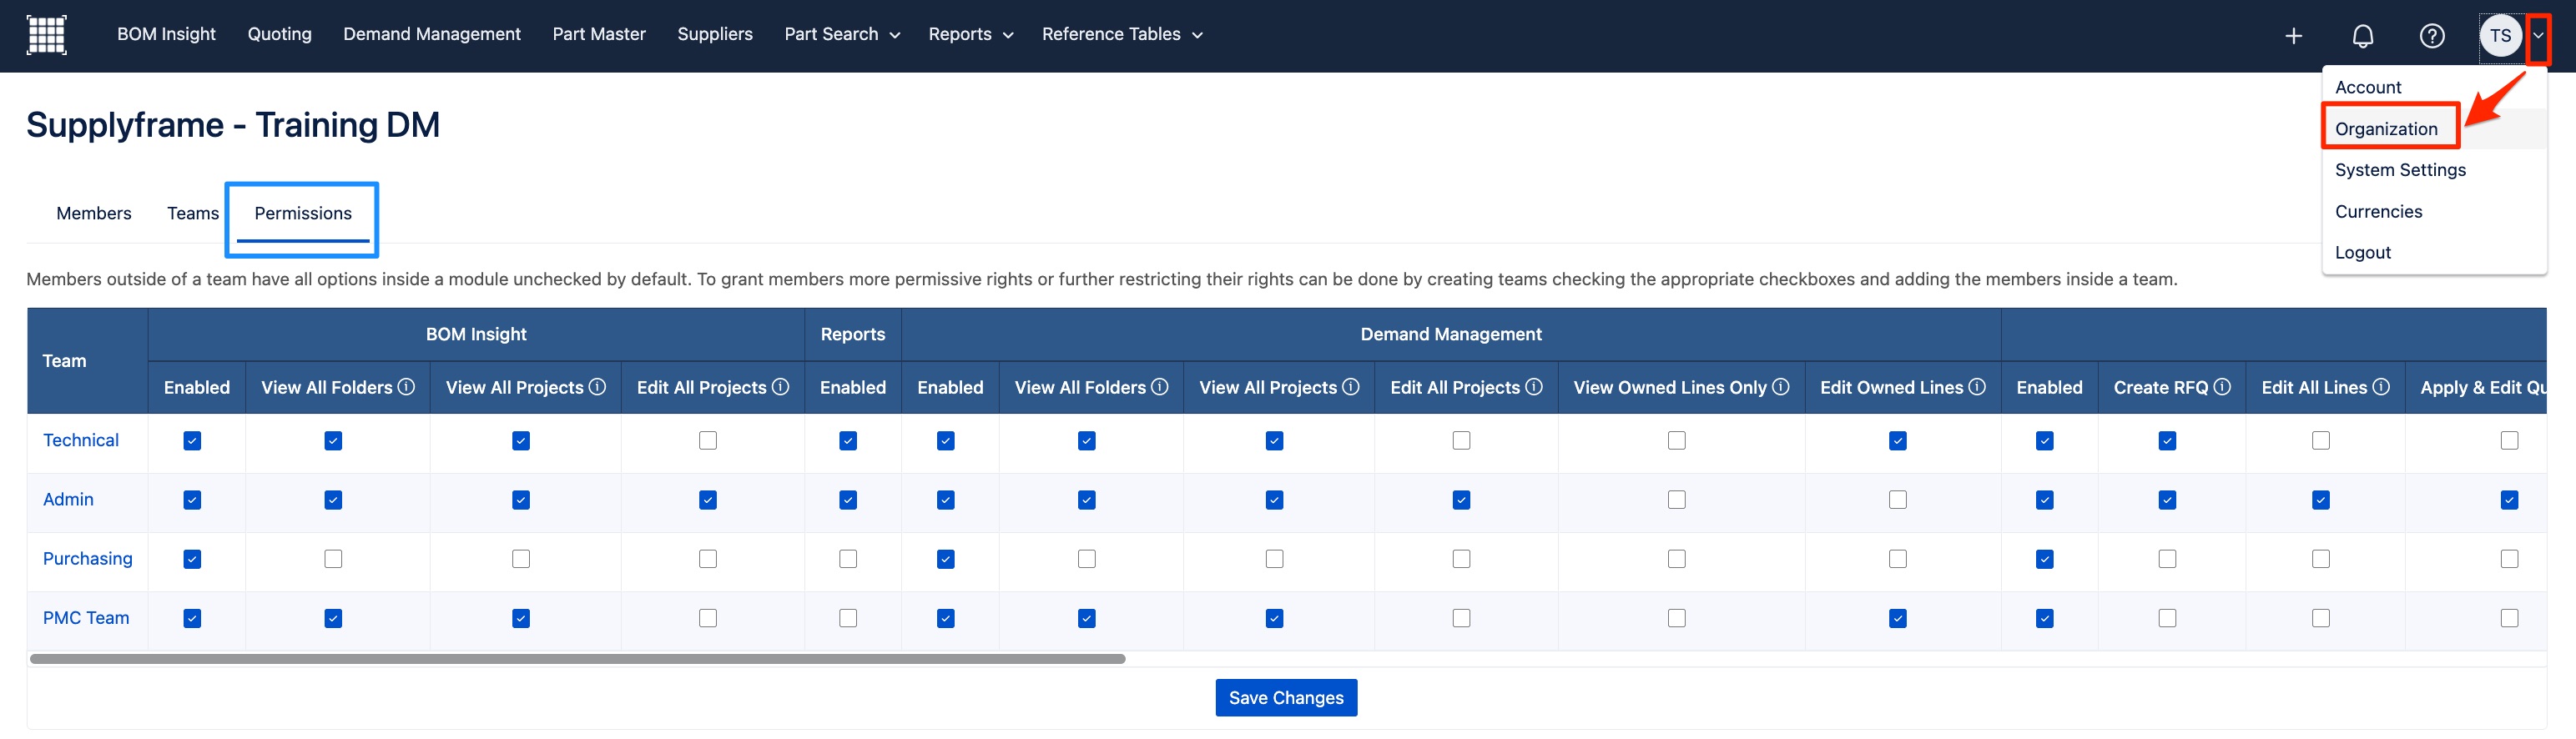Uncheck Admin Reports Enabled checkbox
Image resolution: width=2576 pixels, height=739 pixels.
(848, 500)
